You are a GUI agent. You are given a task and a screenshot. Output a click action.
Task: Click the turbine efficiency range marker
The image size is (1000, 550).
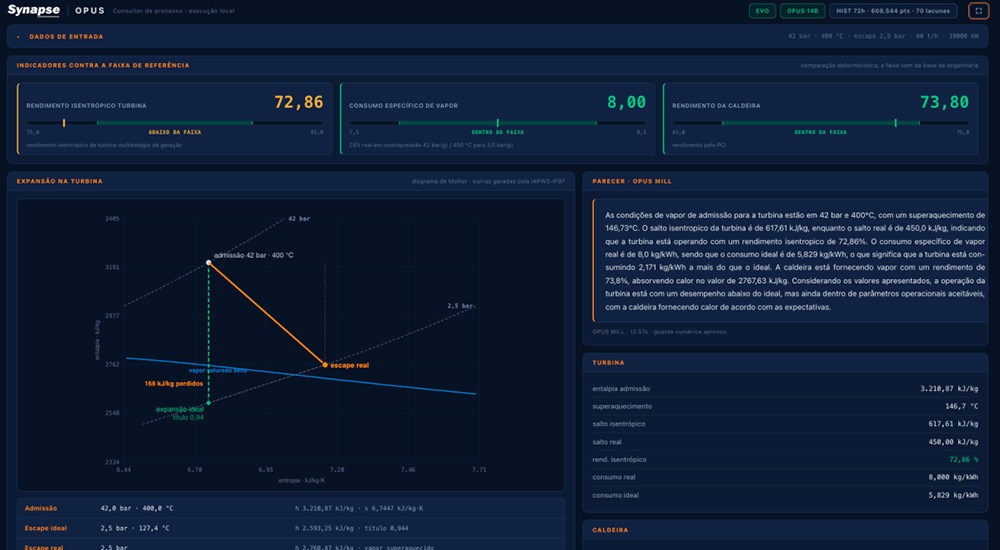[x=64, y=123]
